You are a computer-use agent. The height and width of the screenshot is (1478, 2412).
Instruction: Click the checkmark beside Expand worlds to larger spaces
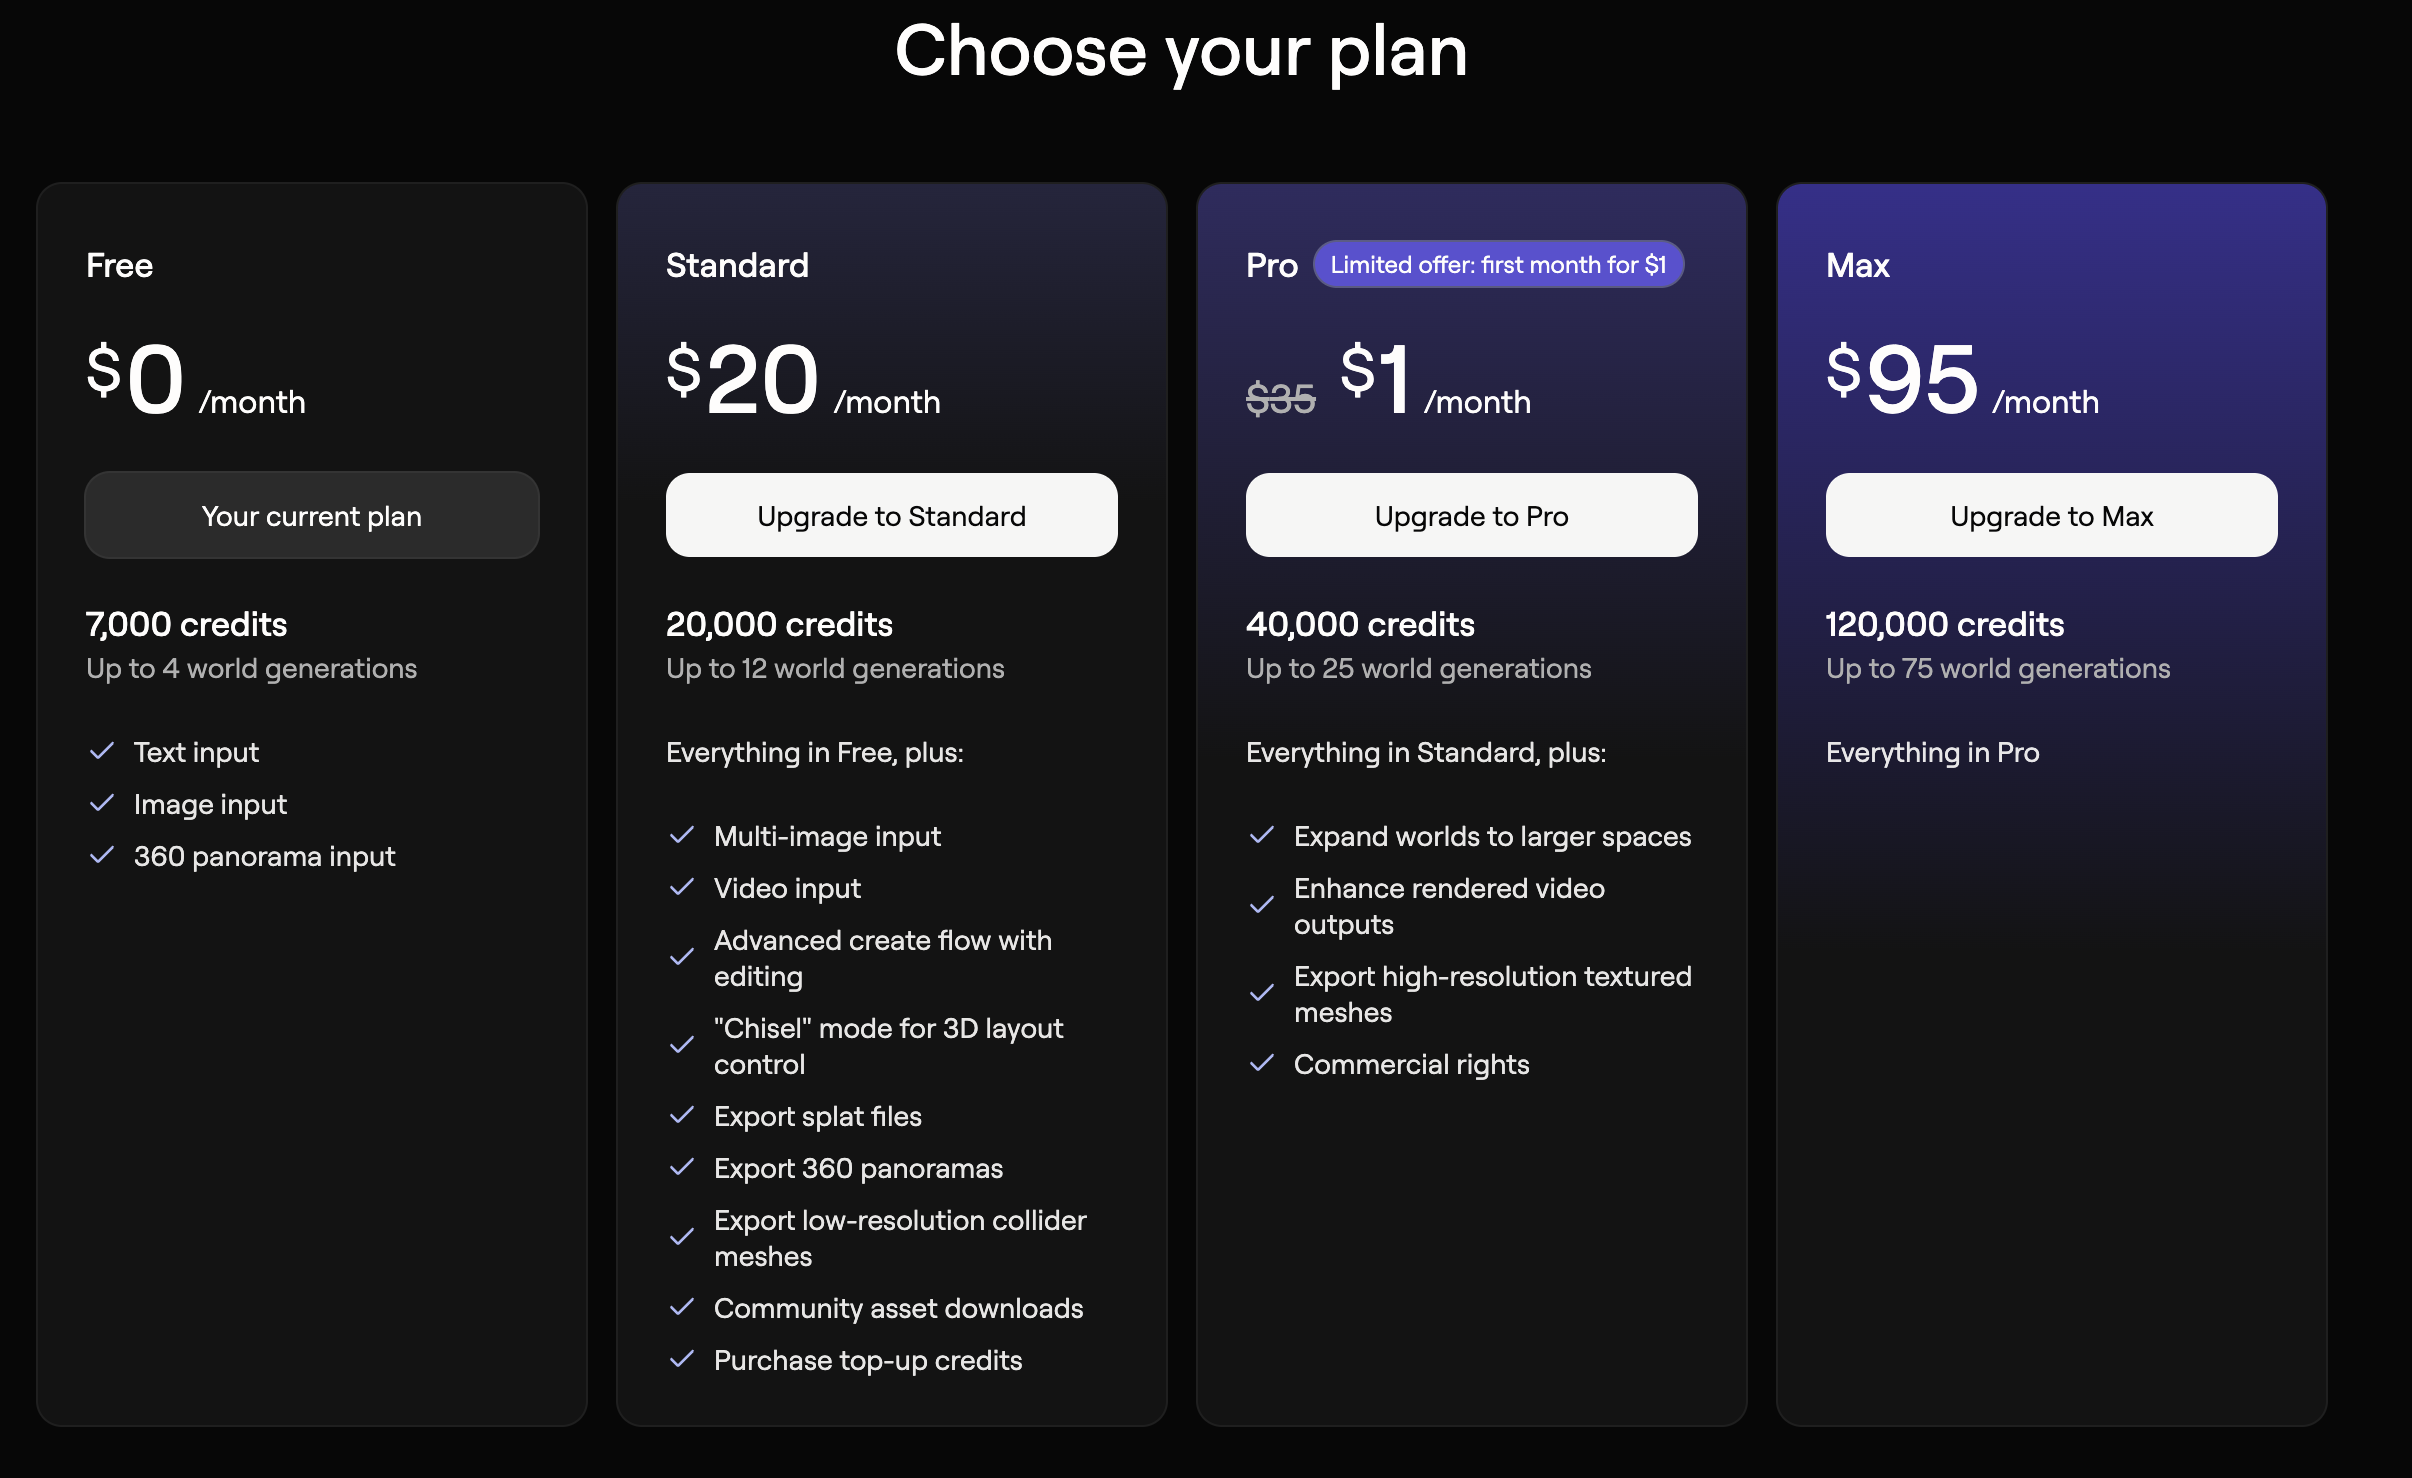(1262, 835)
